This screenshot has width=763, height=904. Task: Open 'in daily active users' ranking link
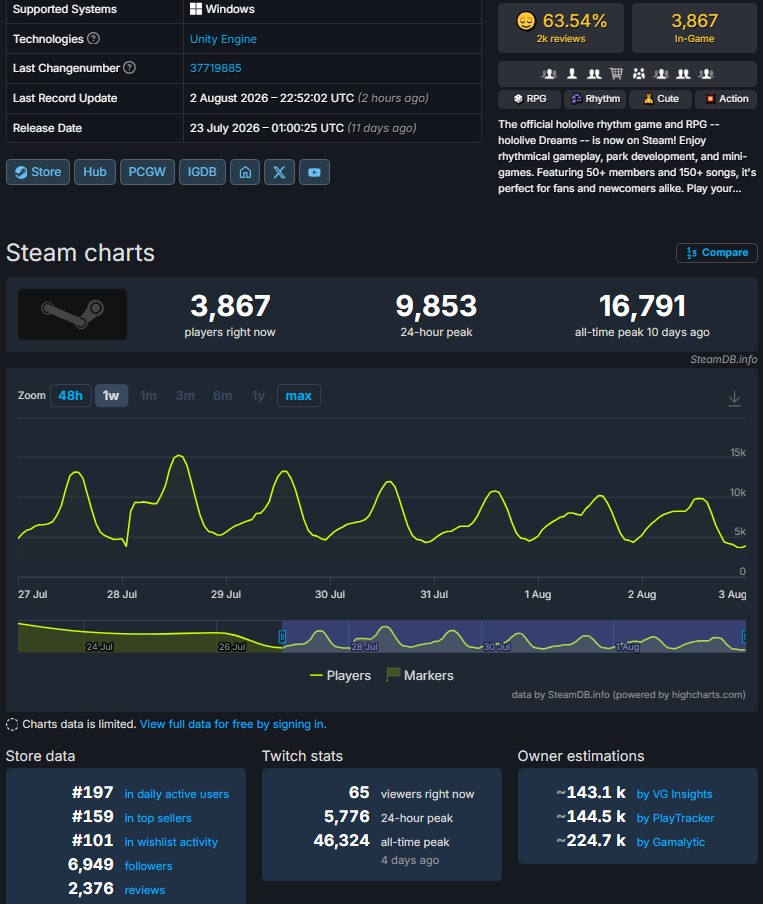(x=176, y=794)
